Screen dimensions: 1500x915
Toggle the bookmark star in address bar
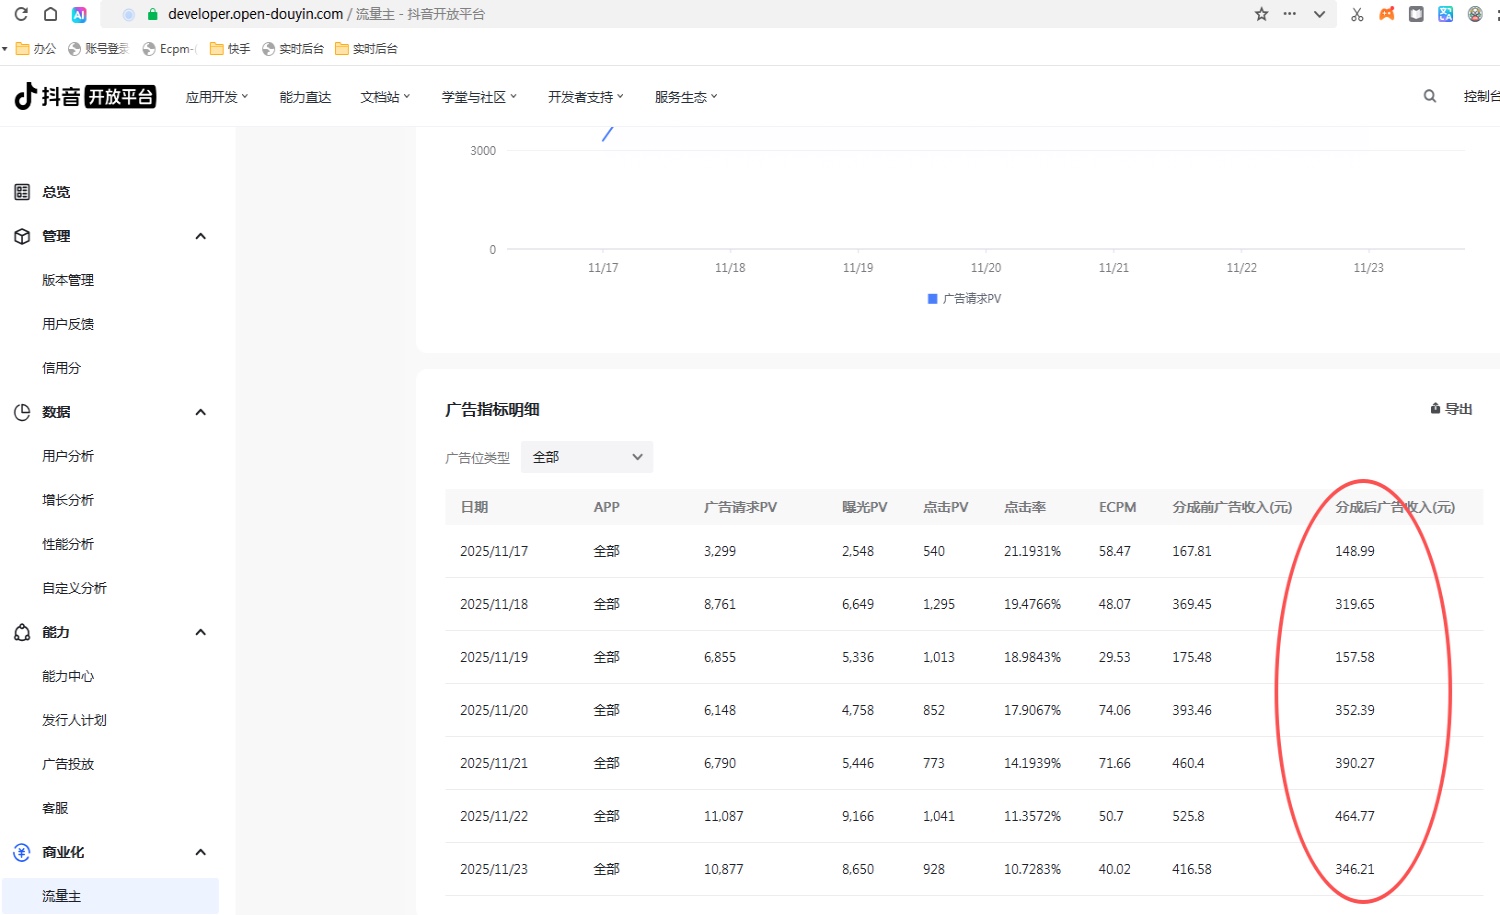(x=1261, y=13)
